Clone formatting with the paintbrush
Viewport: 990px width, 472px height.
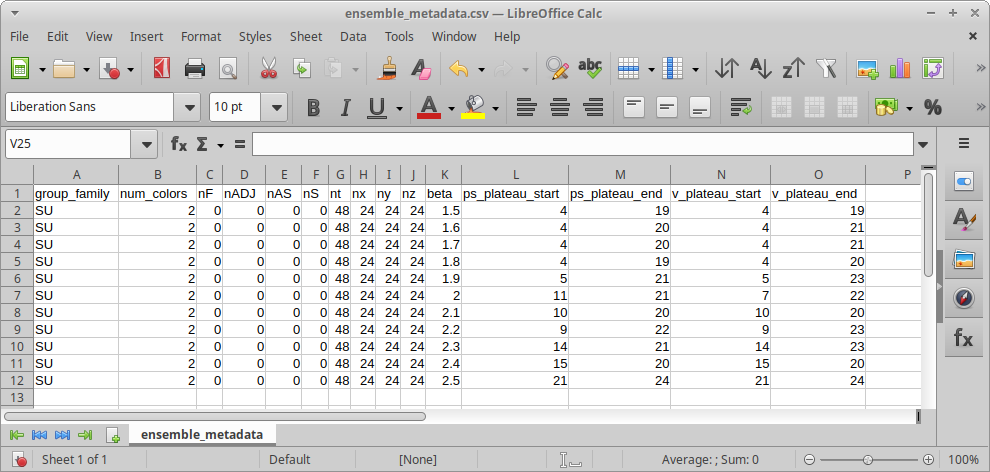[386, 68]
